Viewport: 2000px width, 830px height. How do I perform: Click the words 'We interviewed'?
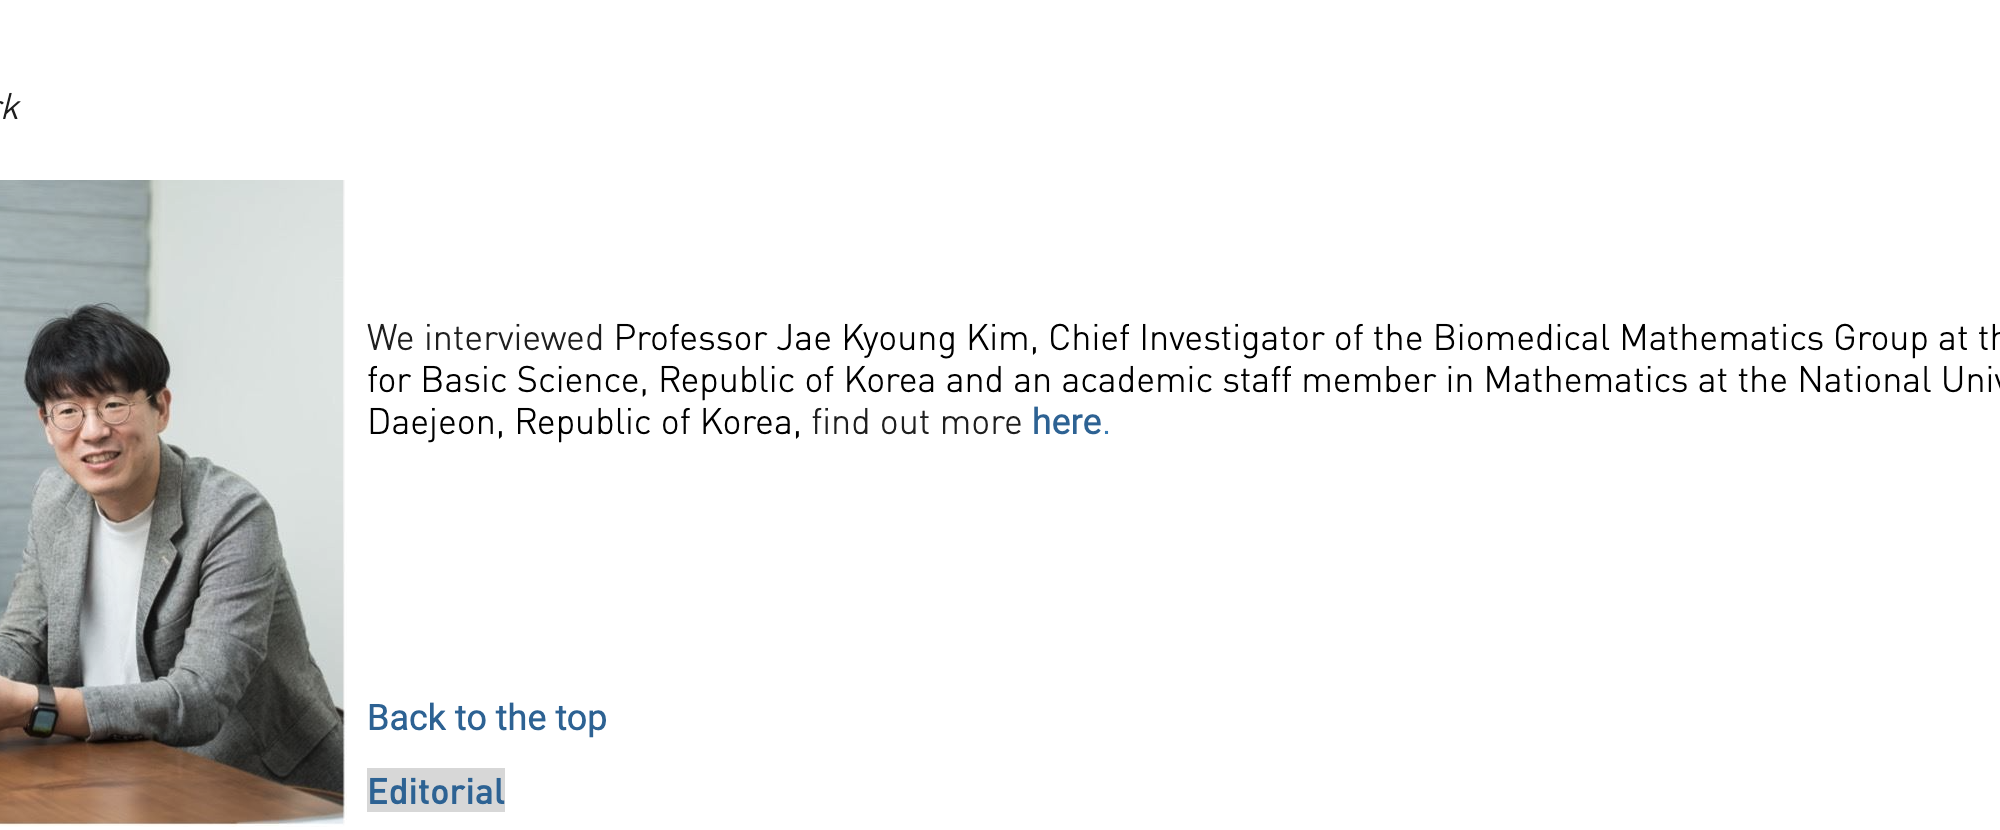485,338
